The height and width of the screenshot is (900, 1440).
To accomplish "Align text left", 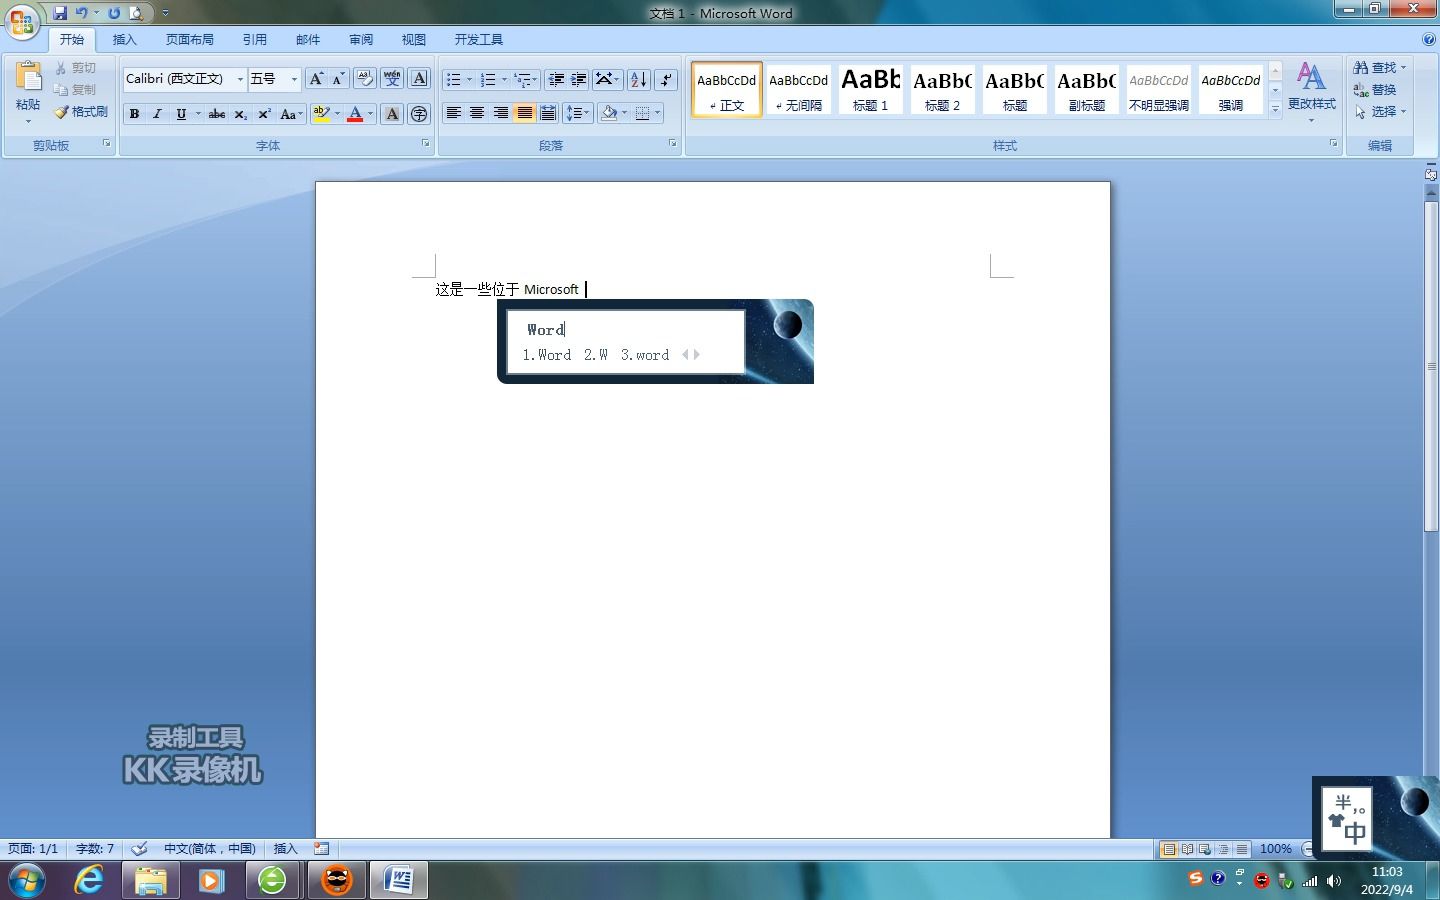I will pos(453,113).
